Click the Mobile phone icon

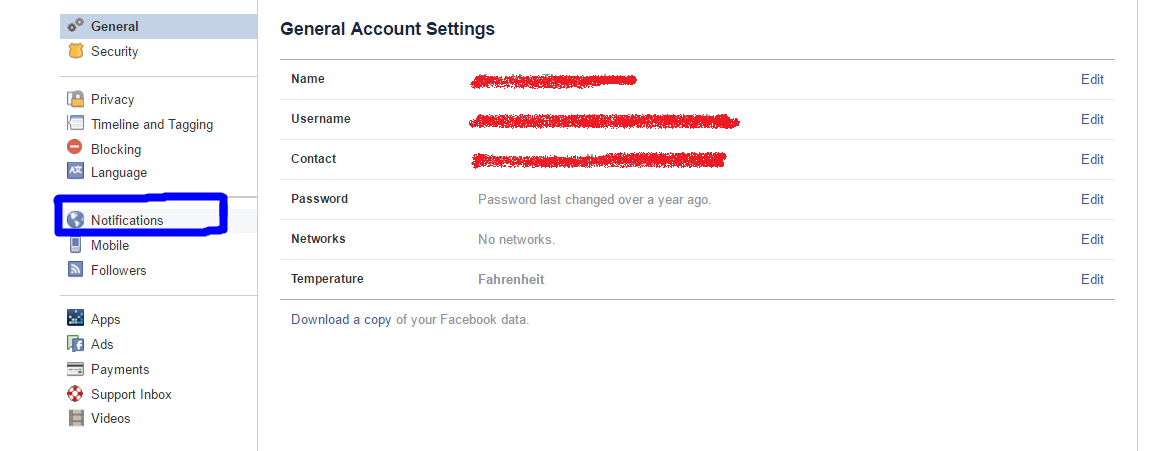point(75,245)
